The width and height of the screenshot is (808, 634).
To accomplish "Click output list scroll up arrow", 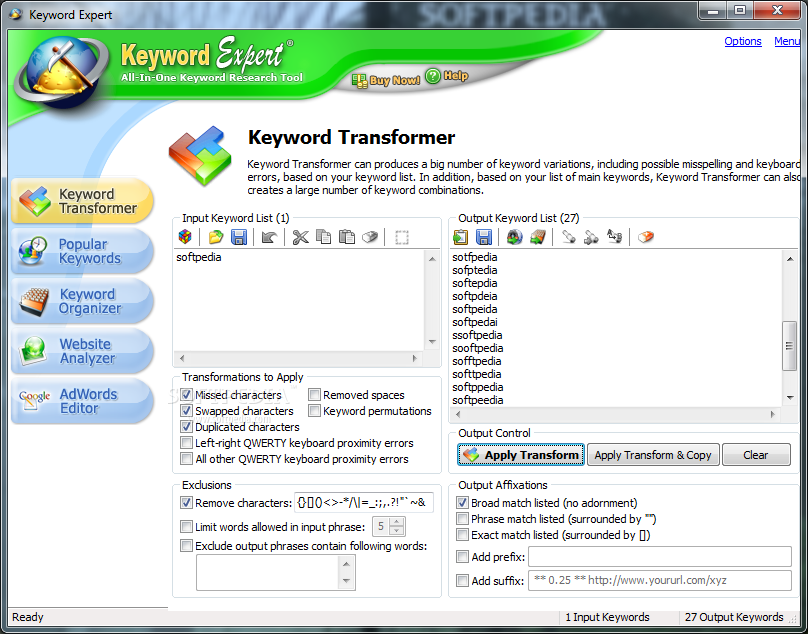I will coord(790,258).
